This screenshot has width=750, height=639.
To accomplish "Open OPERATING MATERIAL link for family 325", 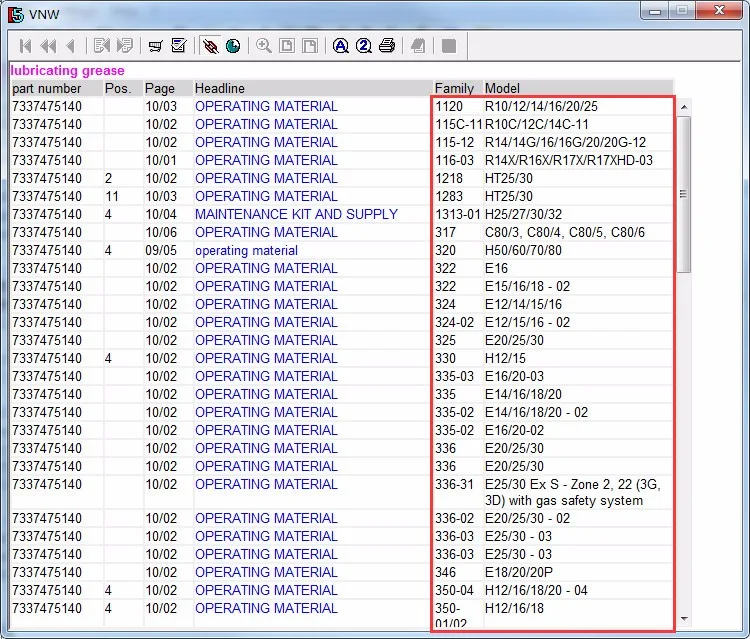I will click(x=266, y=340).
